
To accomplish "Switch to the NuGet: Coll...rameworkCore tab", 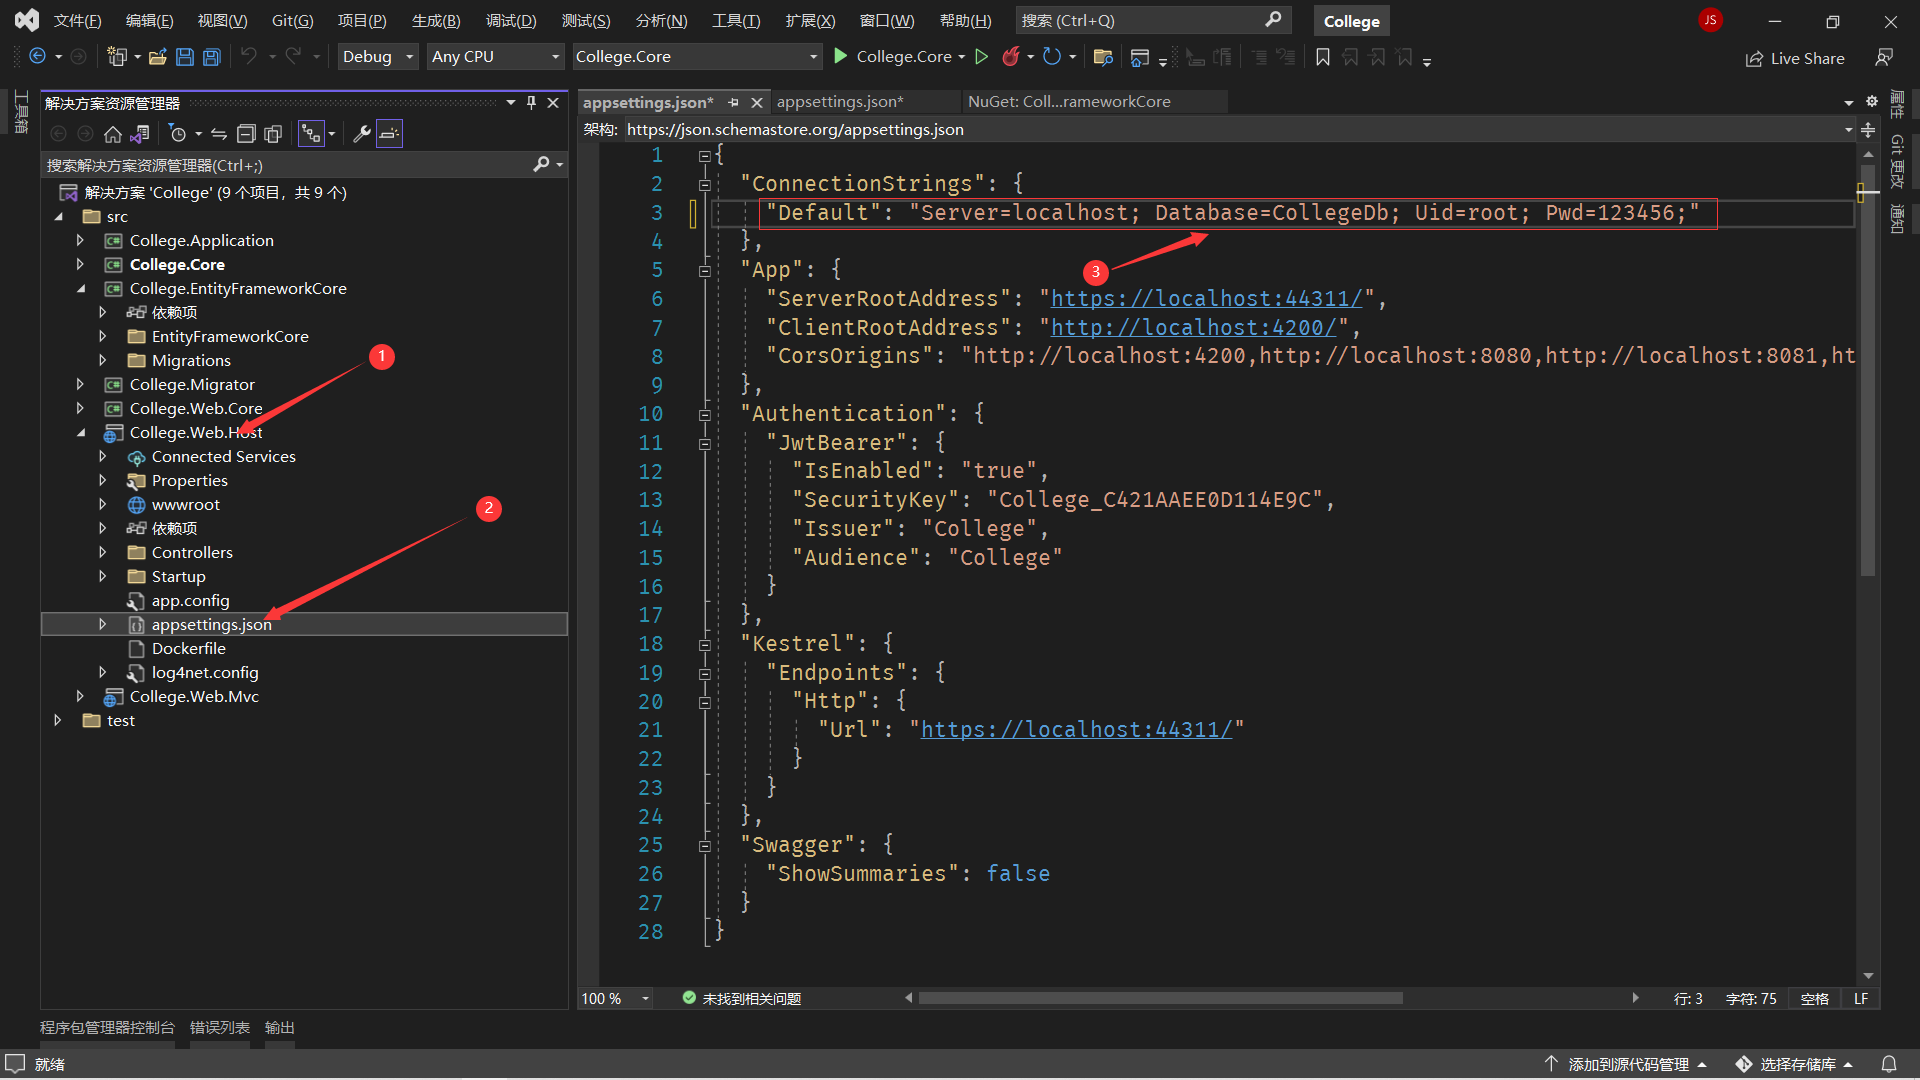I will pyautogui.click(x=1068, y=102).
